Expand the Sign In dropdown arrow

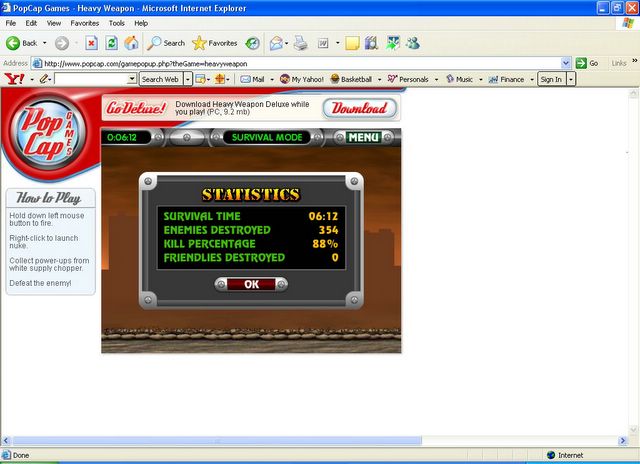[571, 79]
